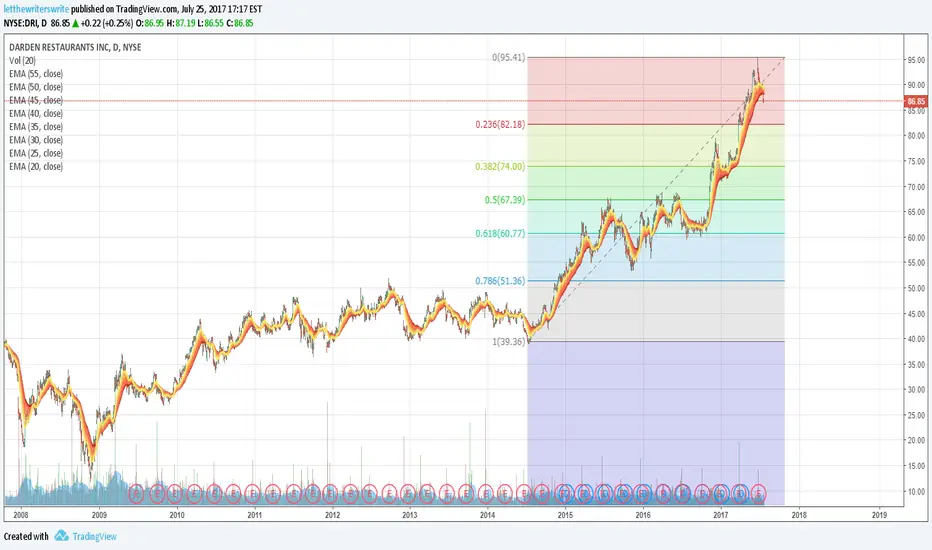Screen dimensions: 932x550
Task: Select the EMA (30, close) indicator label
Action: 36,140
